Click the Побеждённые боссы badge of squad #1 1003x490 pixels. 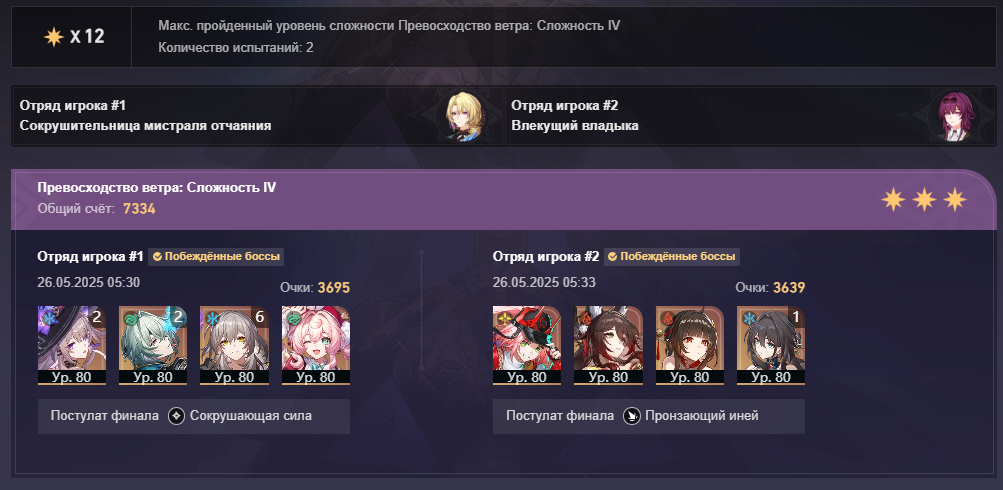(216, 257)
